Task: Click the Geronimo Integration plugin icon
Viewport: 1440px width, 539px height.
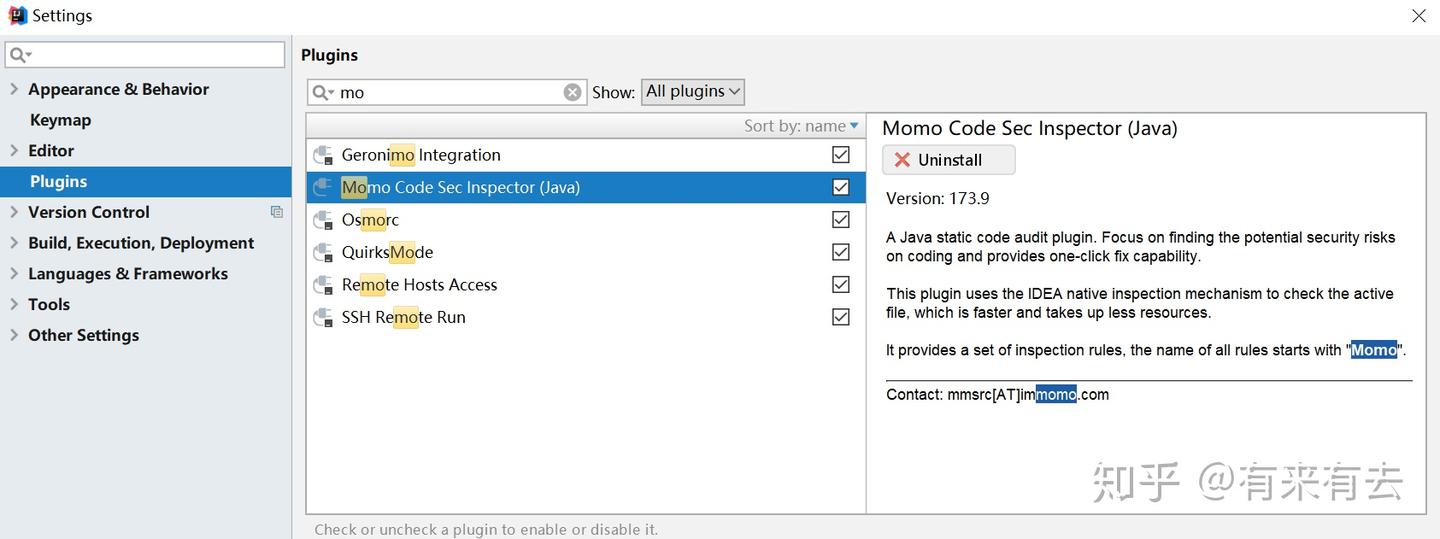Action: (323, 155)
